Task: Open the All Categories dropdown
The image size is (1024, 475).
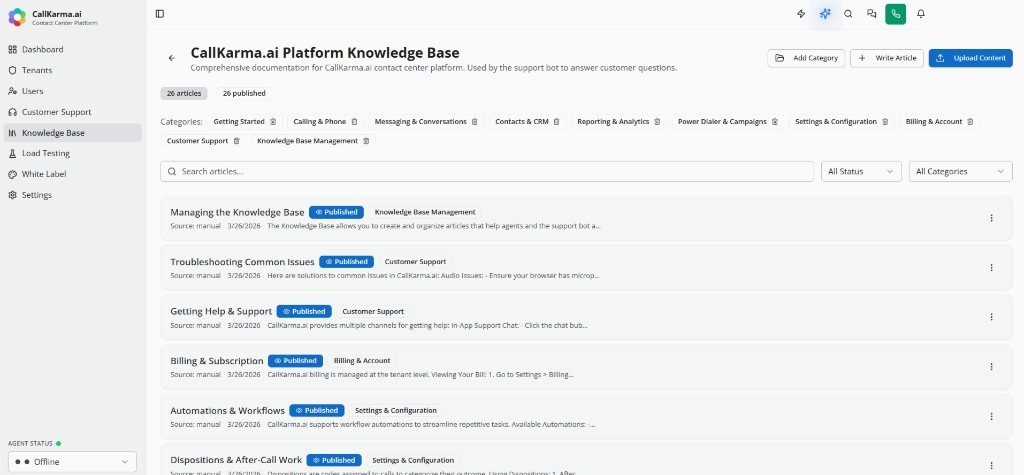Action: pyautogui.click(x=960, y=171)
